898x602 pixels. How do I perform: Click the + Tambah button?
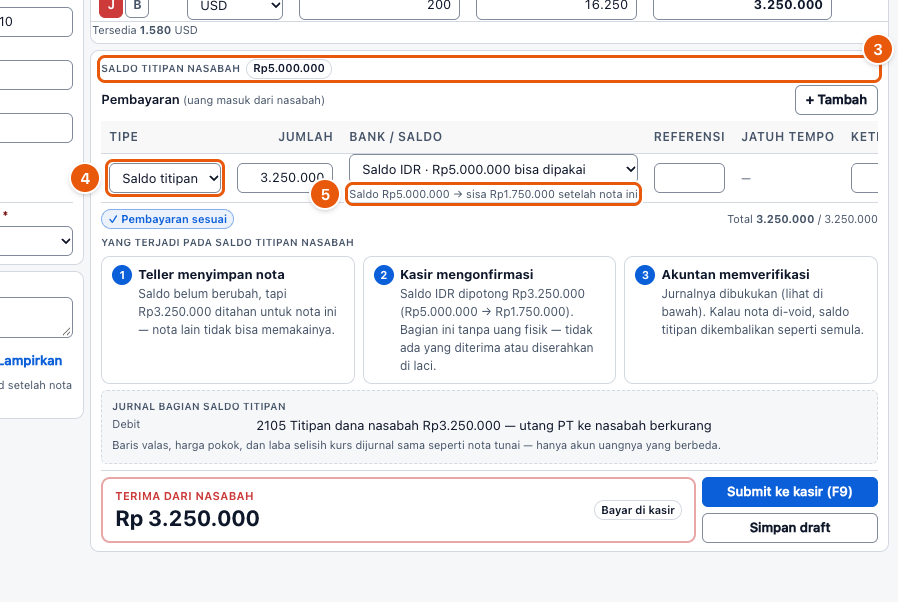coord(836,100)
